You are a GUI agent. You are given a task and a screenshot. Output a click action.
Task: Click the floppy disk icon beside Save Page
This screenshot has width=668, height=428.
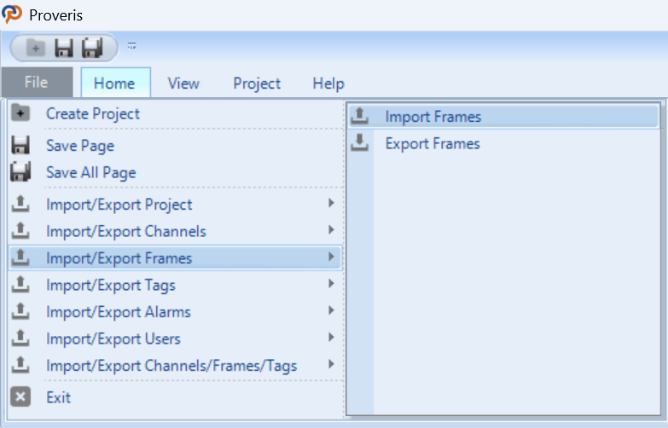tap(20, 145)
